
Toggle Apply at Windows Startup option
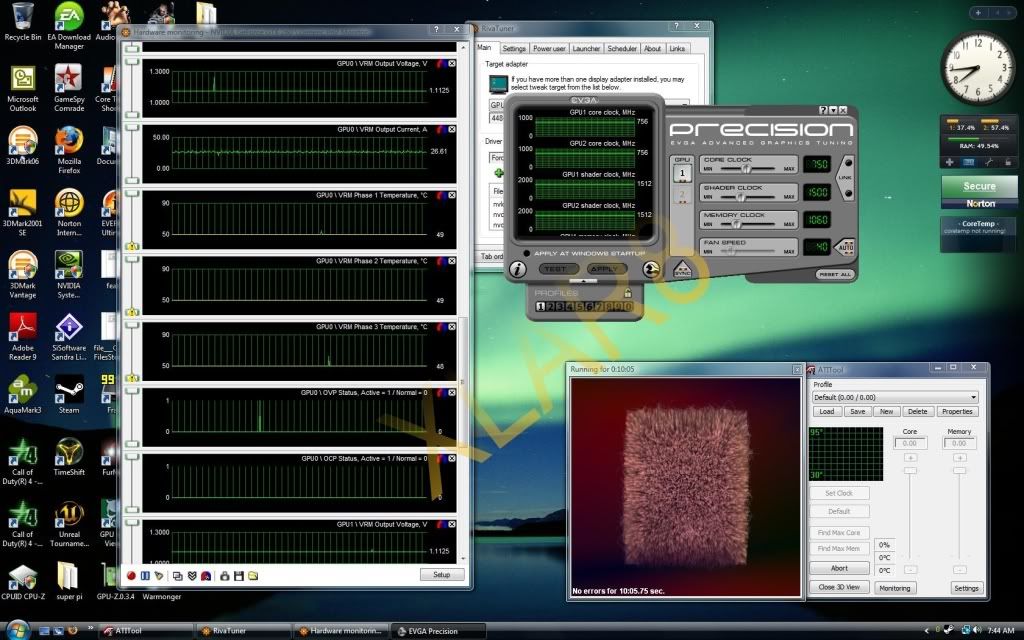[x=527, y=254]
